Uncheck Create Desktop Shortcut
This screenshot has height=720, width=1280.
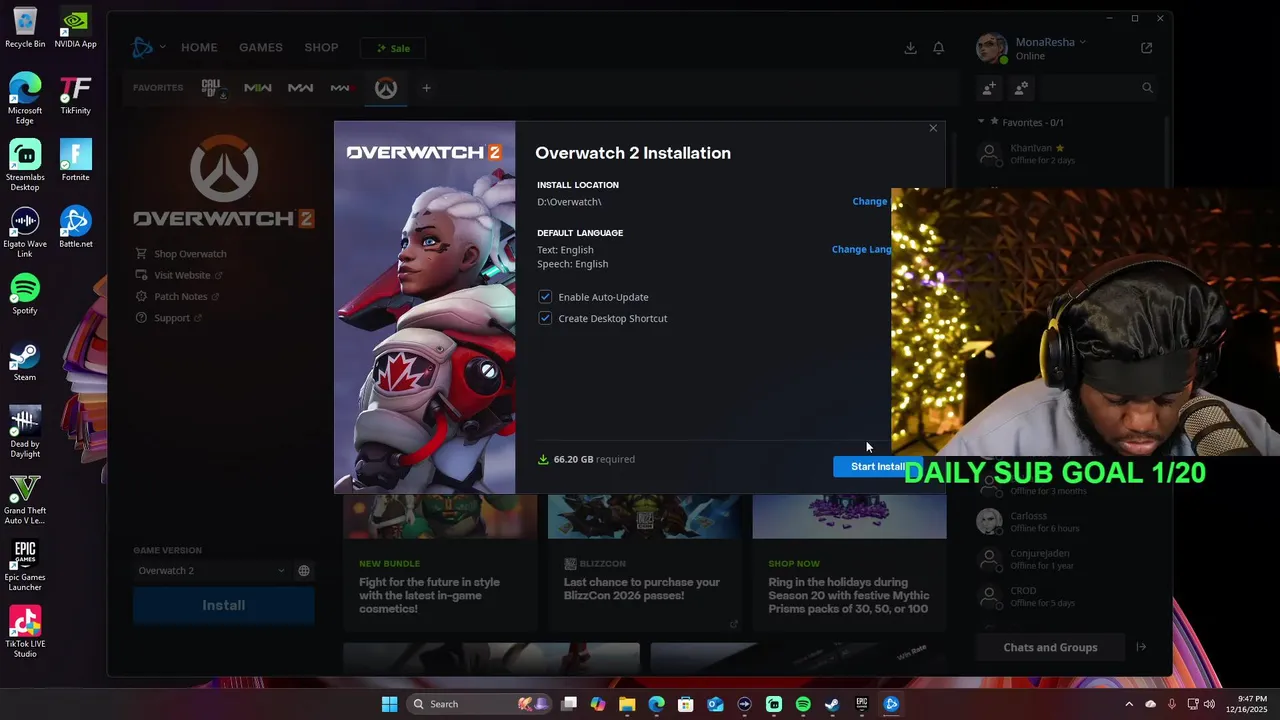point(545,318)
